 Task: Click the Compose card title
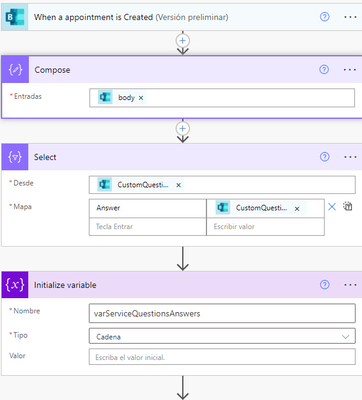pos(52,70)
